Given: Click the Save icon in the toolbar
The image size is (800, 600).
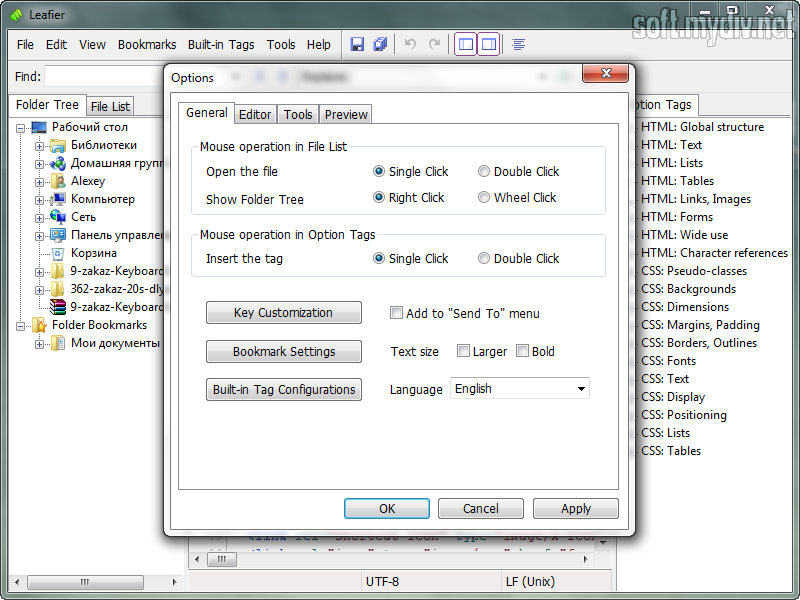Looking at the screenshot, I should coord(357,44).
